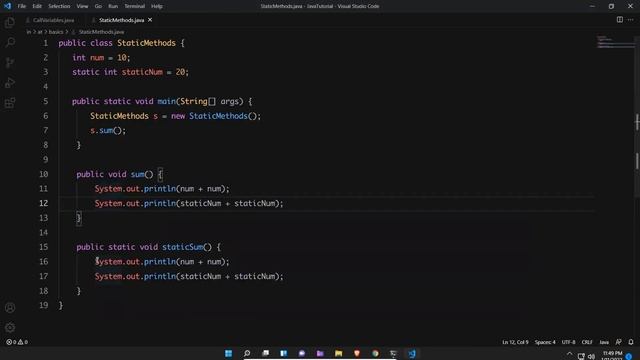The width and height of the screenshot is (640, 360).
Task: Click Ln 12, Col 9 in status bar
Action: 515,342
